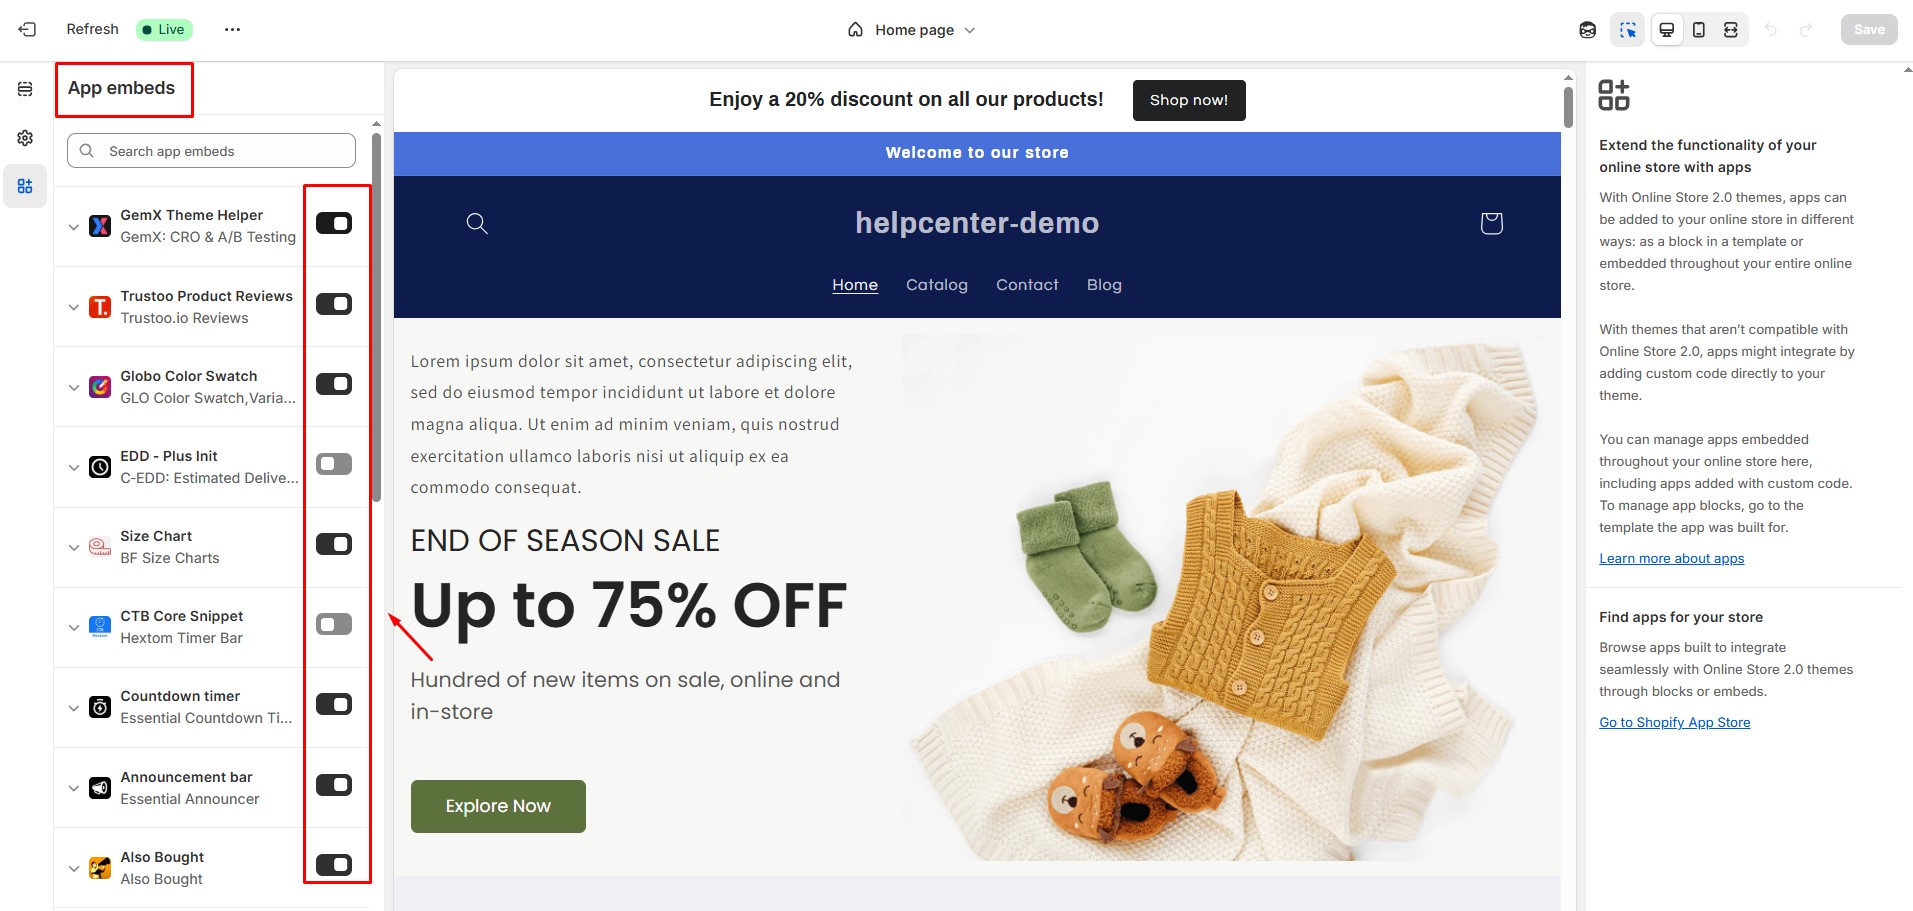Open the Sections panel icon in sidebar
This screenshot has height=911, width=1913.
coord(25,89)
